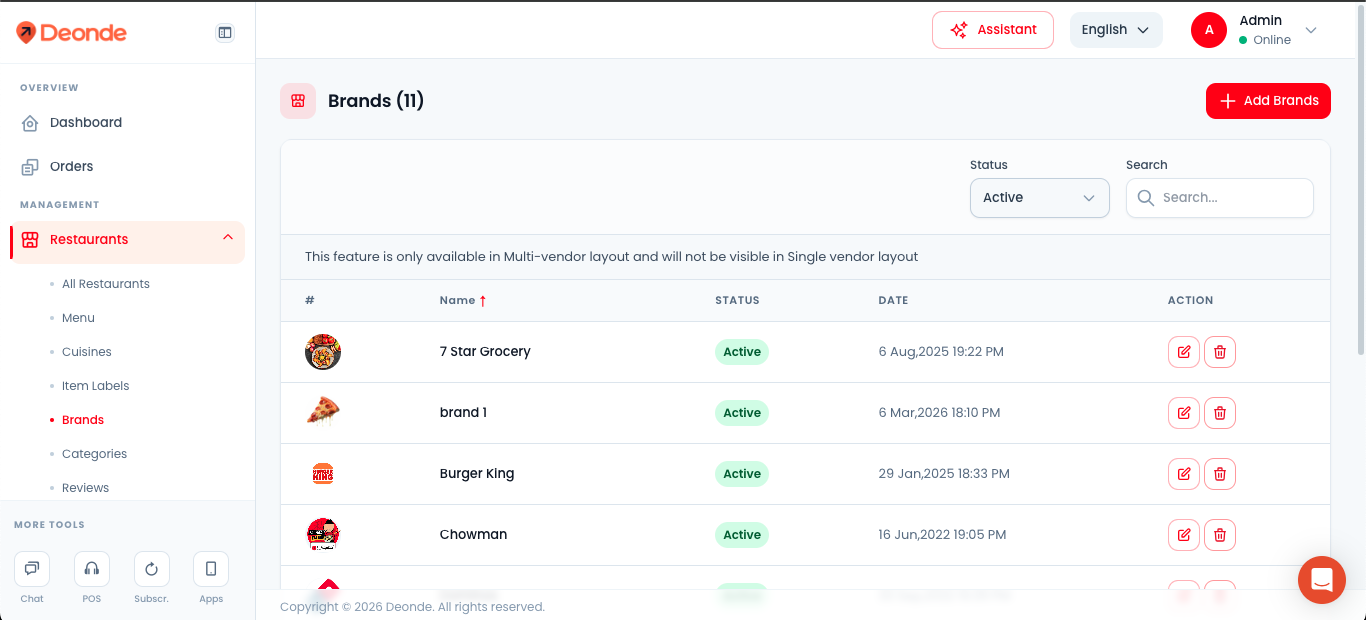Launch the Assistant button
The image size is (1366, 620).
coord(993,30)
